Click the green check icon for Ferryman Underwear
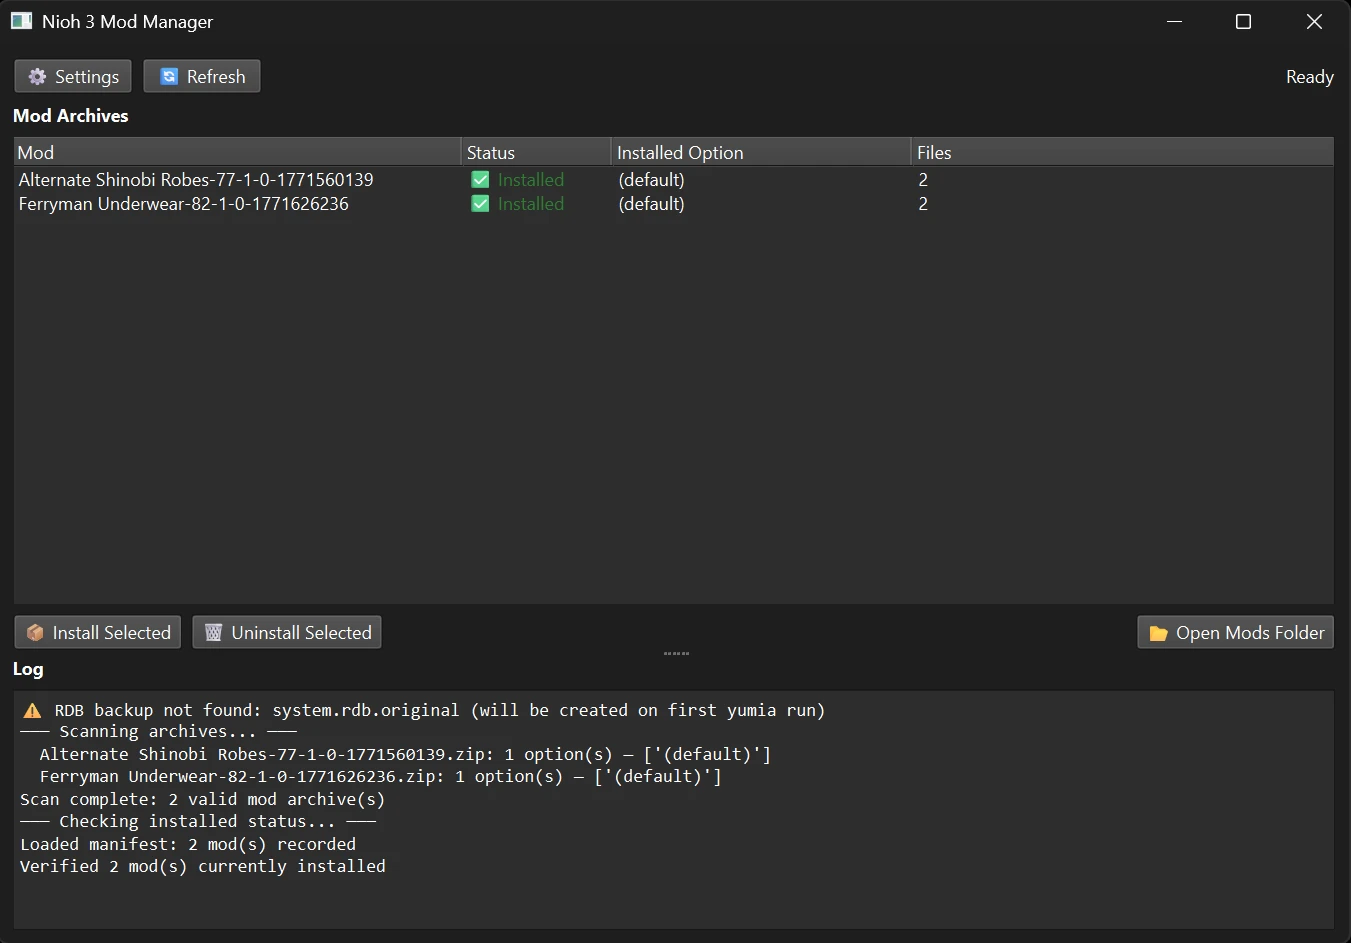This screenshot has height=943, width=1351. point(481,204)
